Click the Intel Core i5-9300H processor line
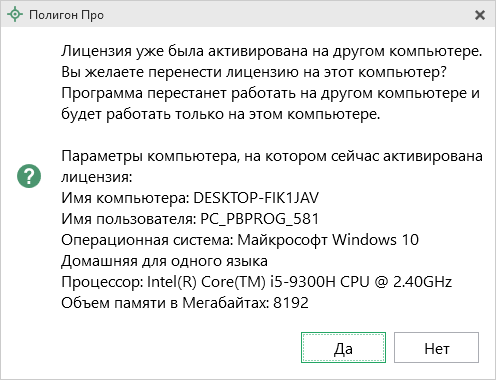 257,282
